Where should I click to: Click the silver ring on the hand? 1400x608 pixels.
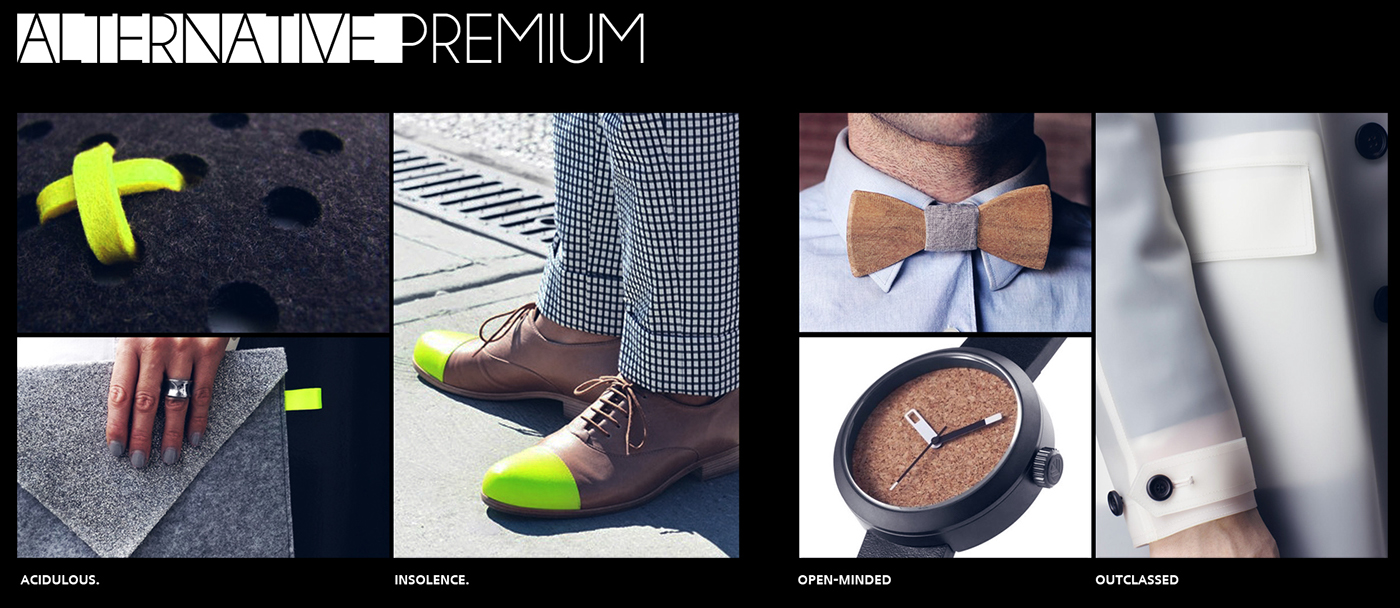[x=177, y=386]
